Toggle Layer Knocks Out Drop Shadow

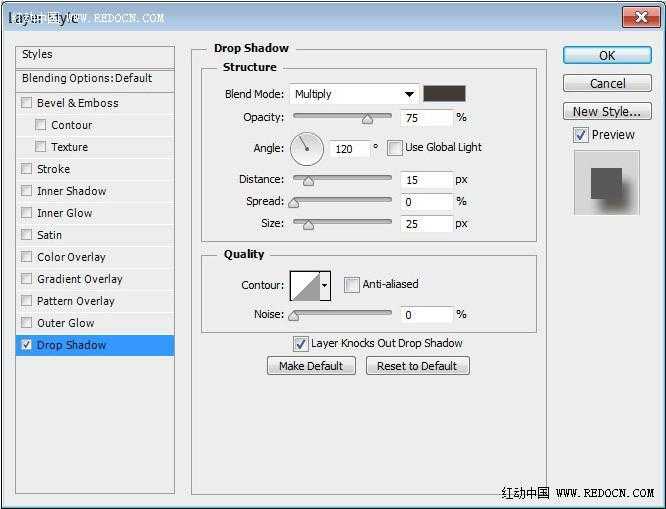300,344
